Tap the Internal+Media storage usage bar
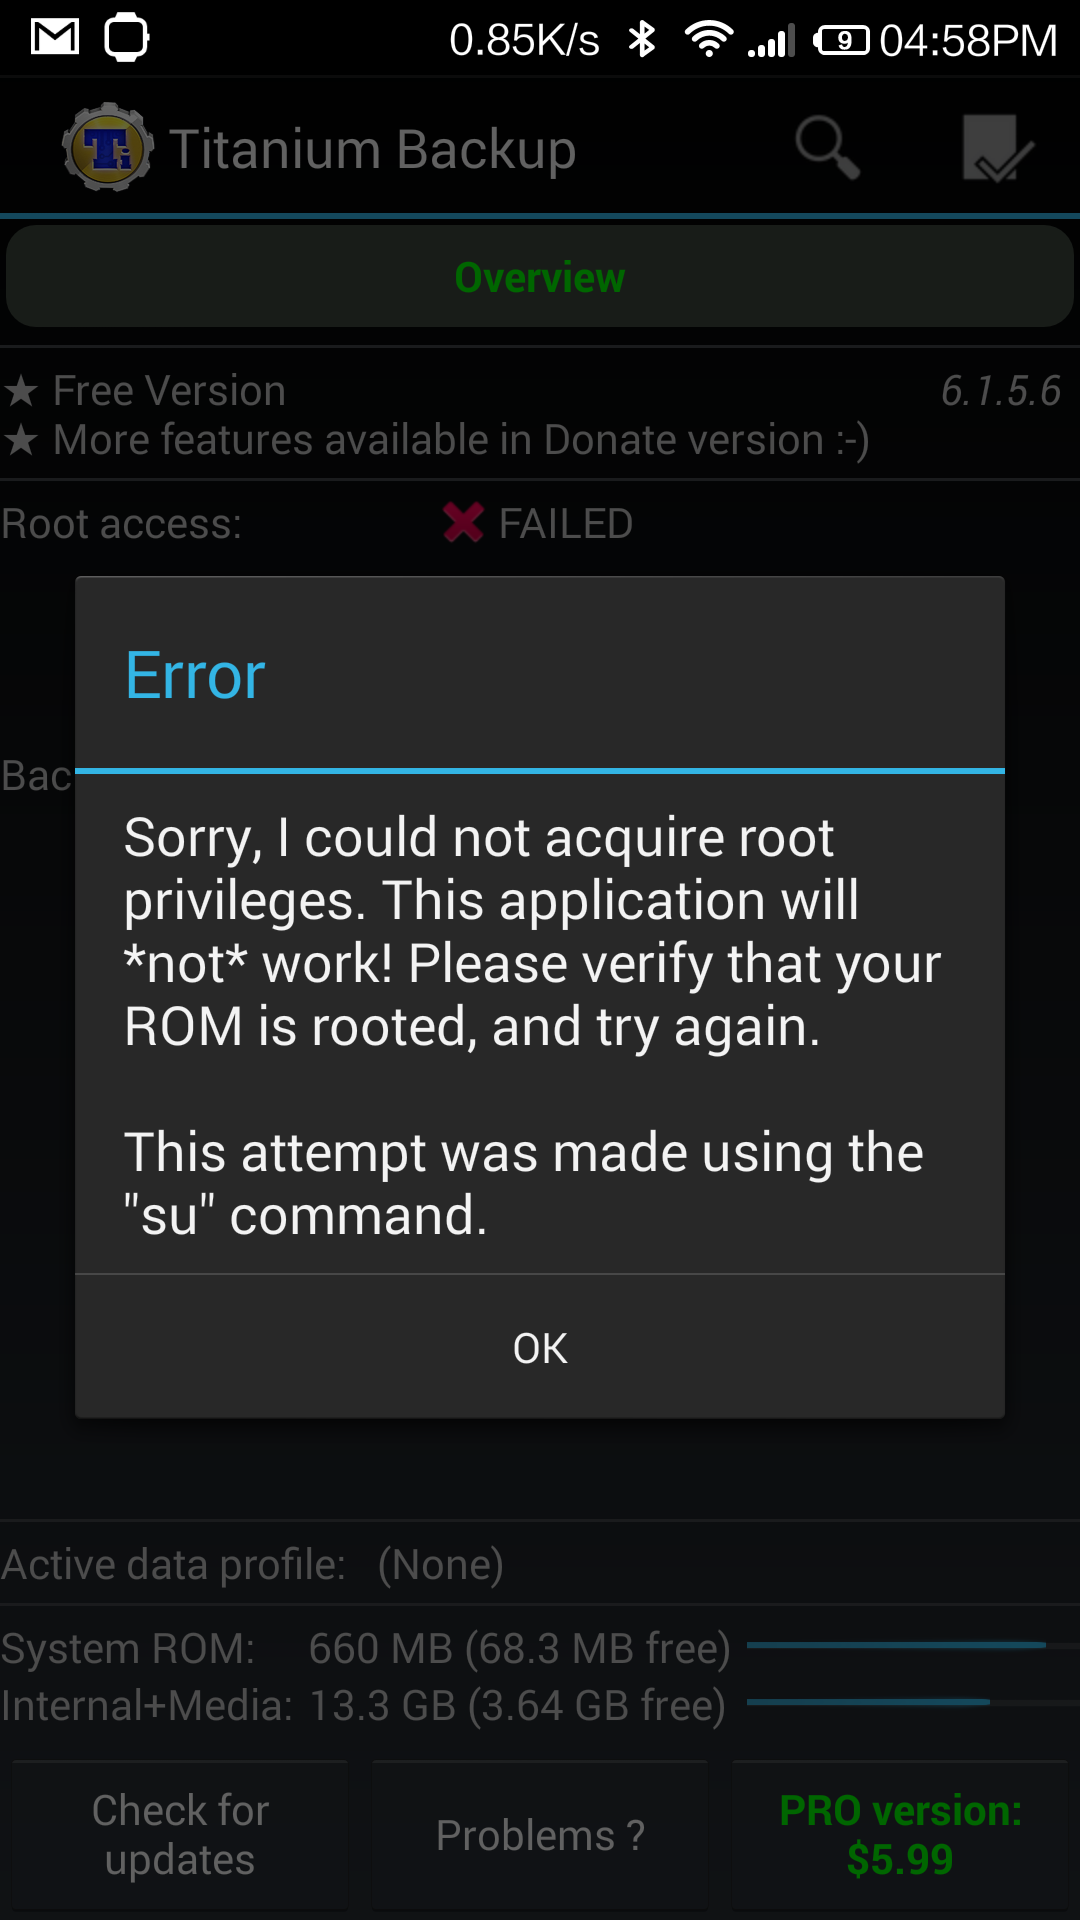This screenshot has height=1920, width=1080. pos(913,1701)
